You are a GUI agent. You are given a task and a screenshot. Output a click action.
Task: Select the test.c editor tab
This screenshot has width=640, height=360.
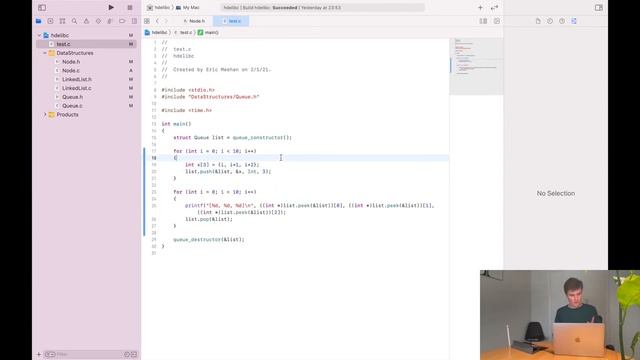pyautogui.click(x=231, y=21)
